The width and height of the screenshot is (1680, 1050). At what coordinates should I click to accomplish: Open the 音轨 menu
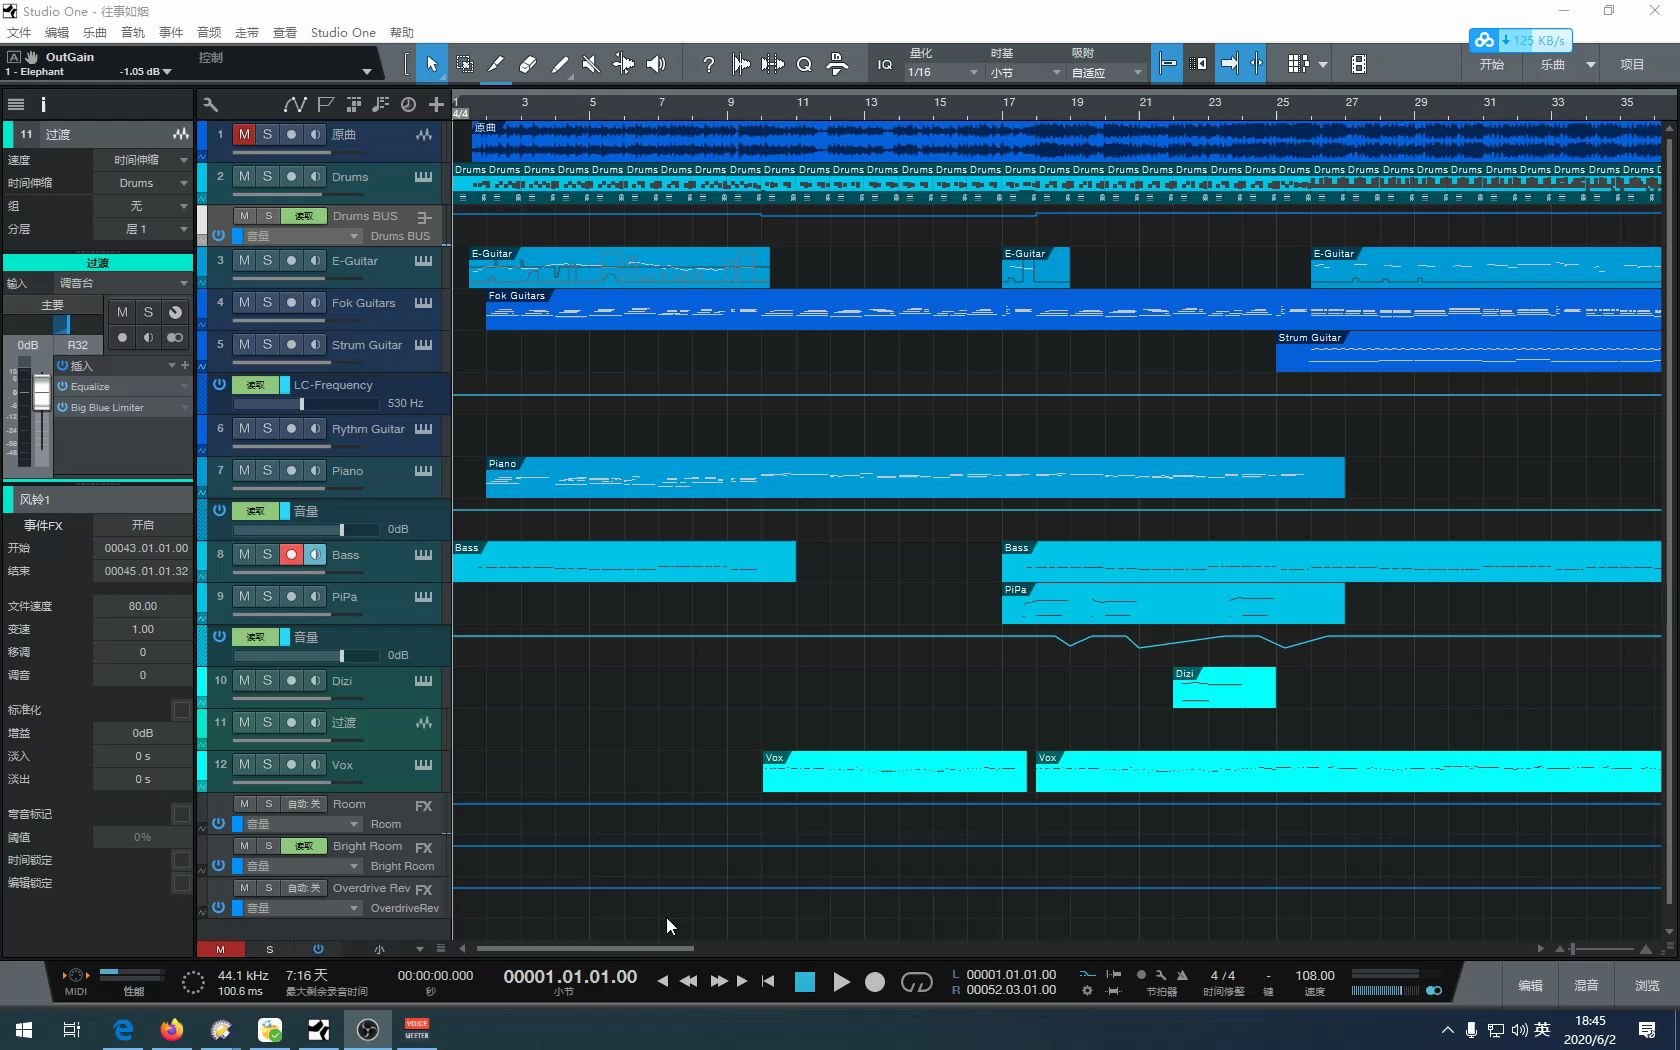(133, 32)
